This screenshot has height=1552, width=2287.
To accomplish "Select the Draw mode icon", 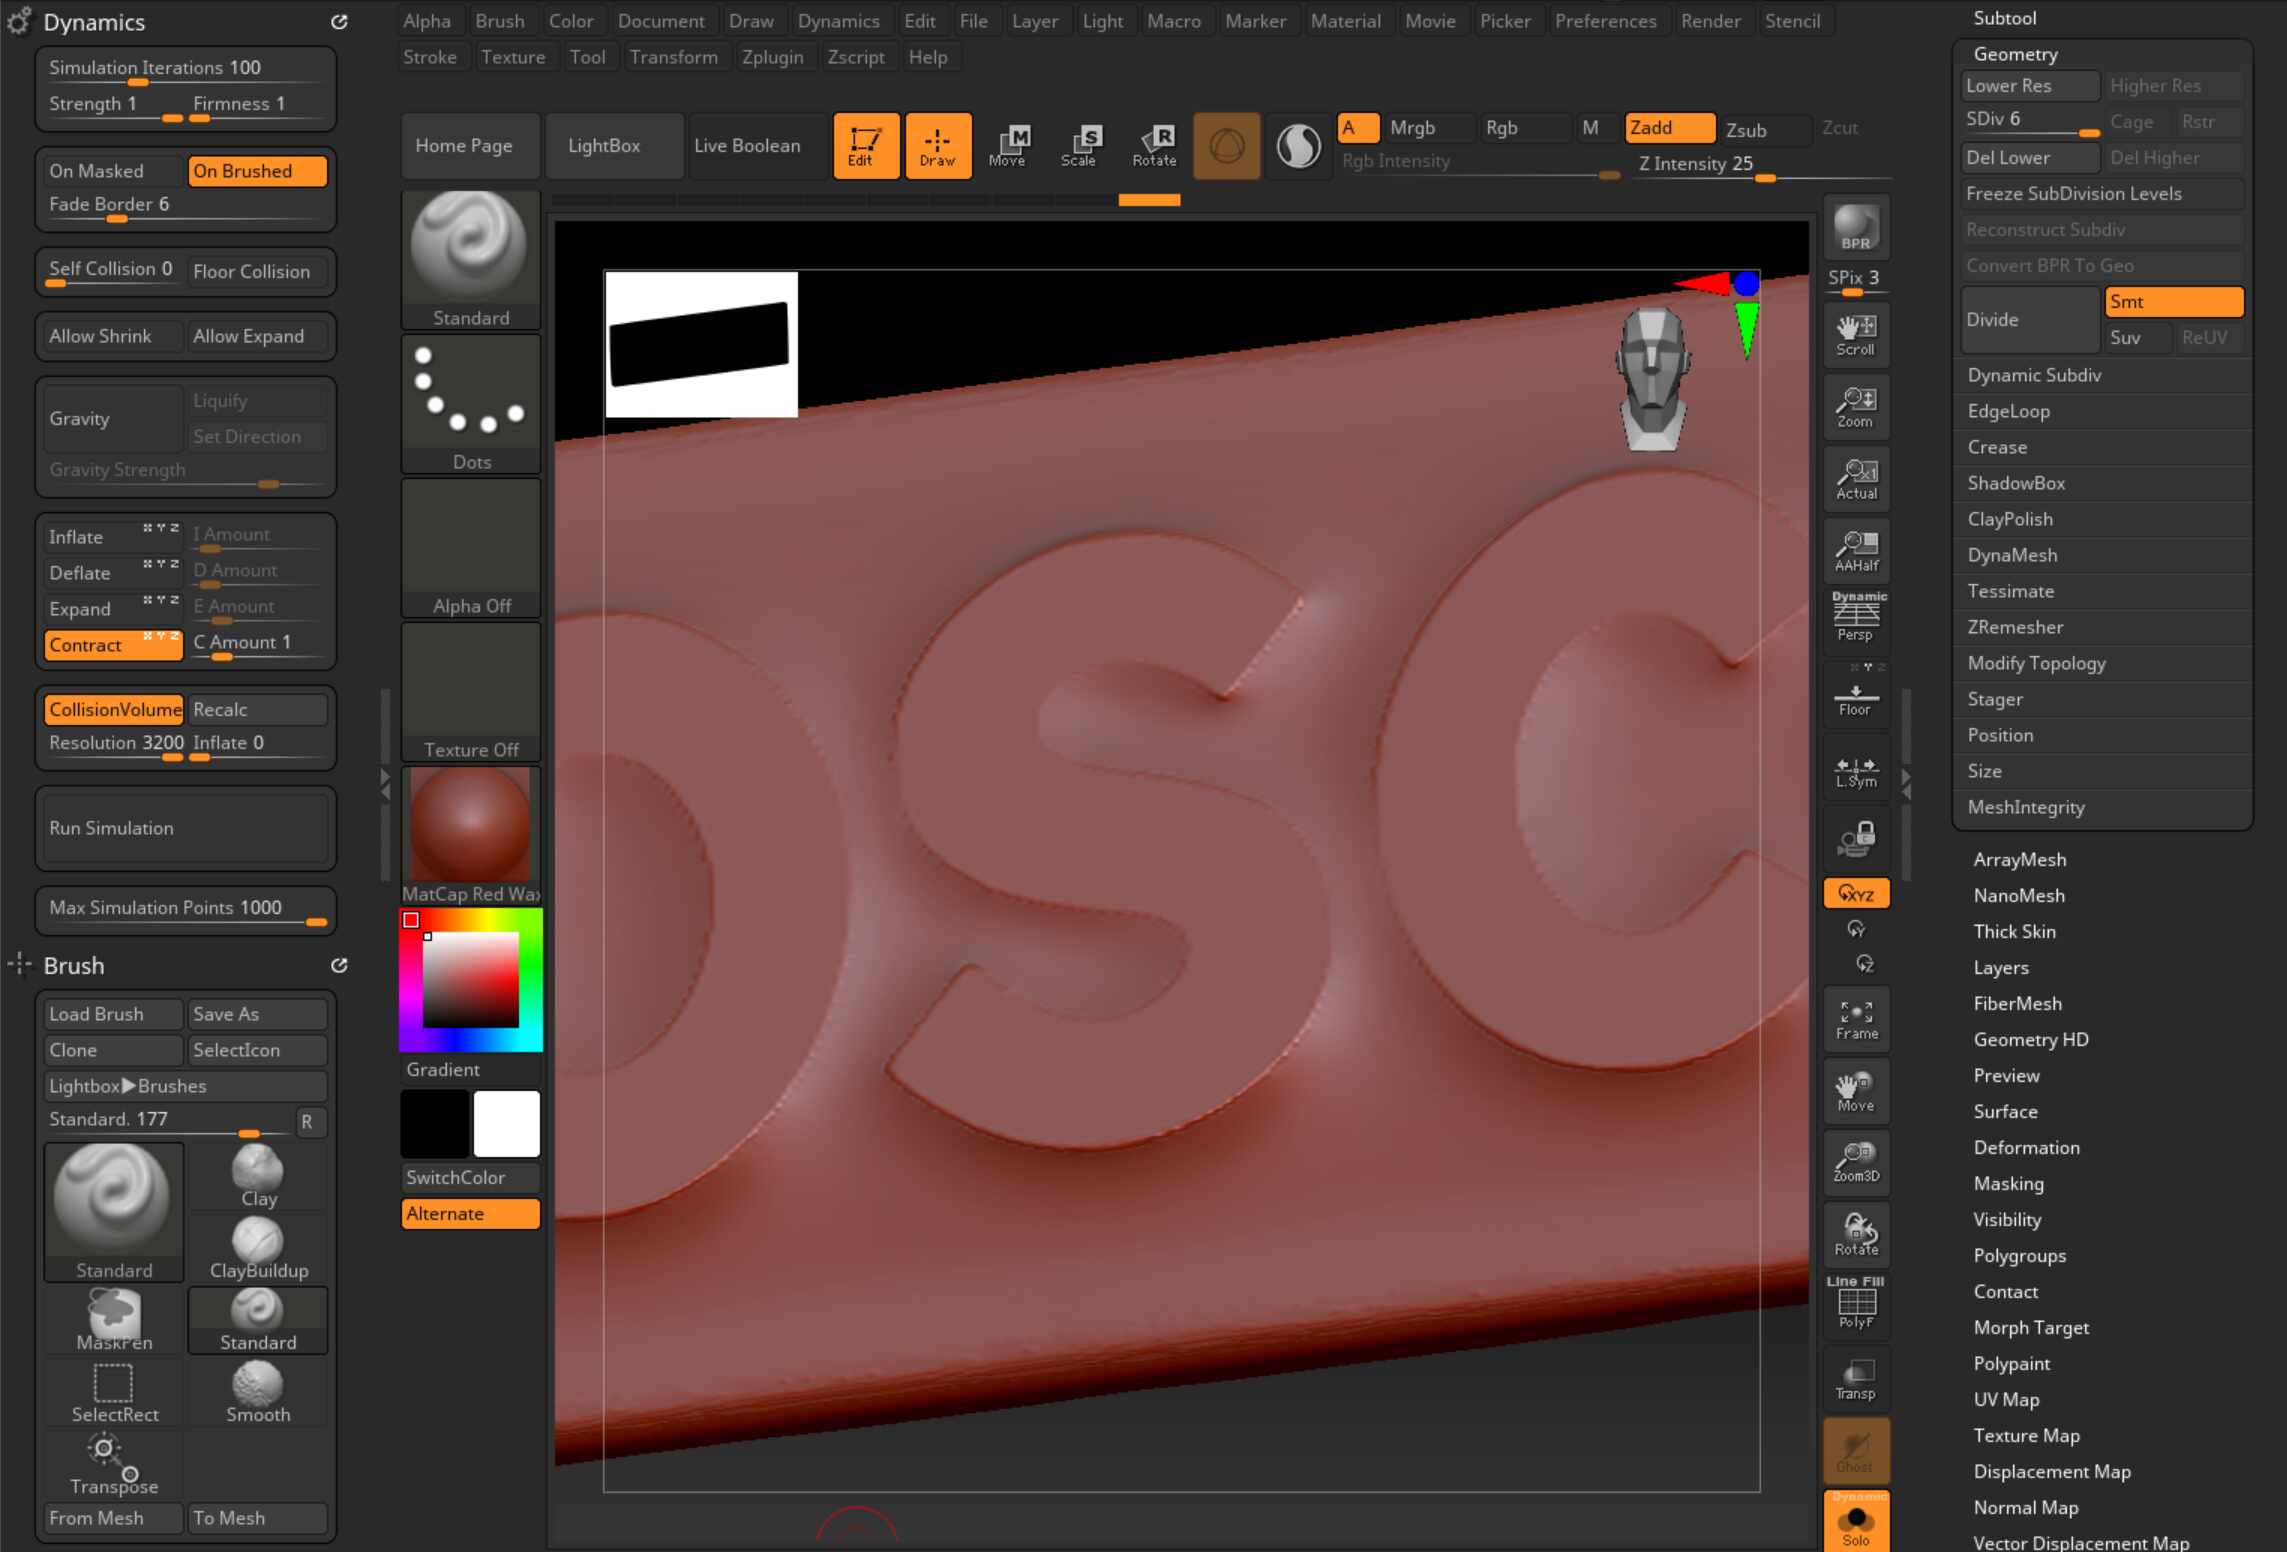I will click(937, 146).
